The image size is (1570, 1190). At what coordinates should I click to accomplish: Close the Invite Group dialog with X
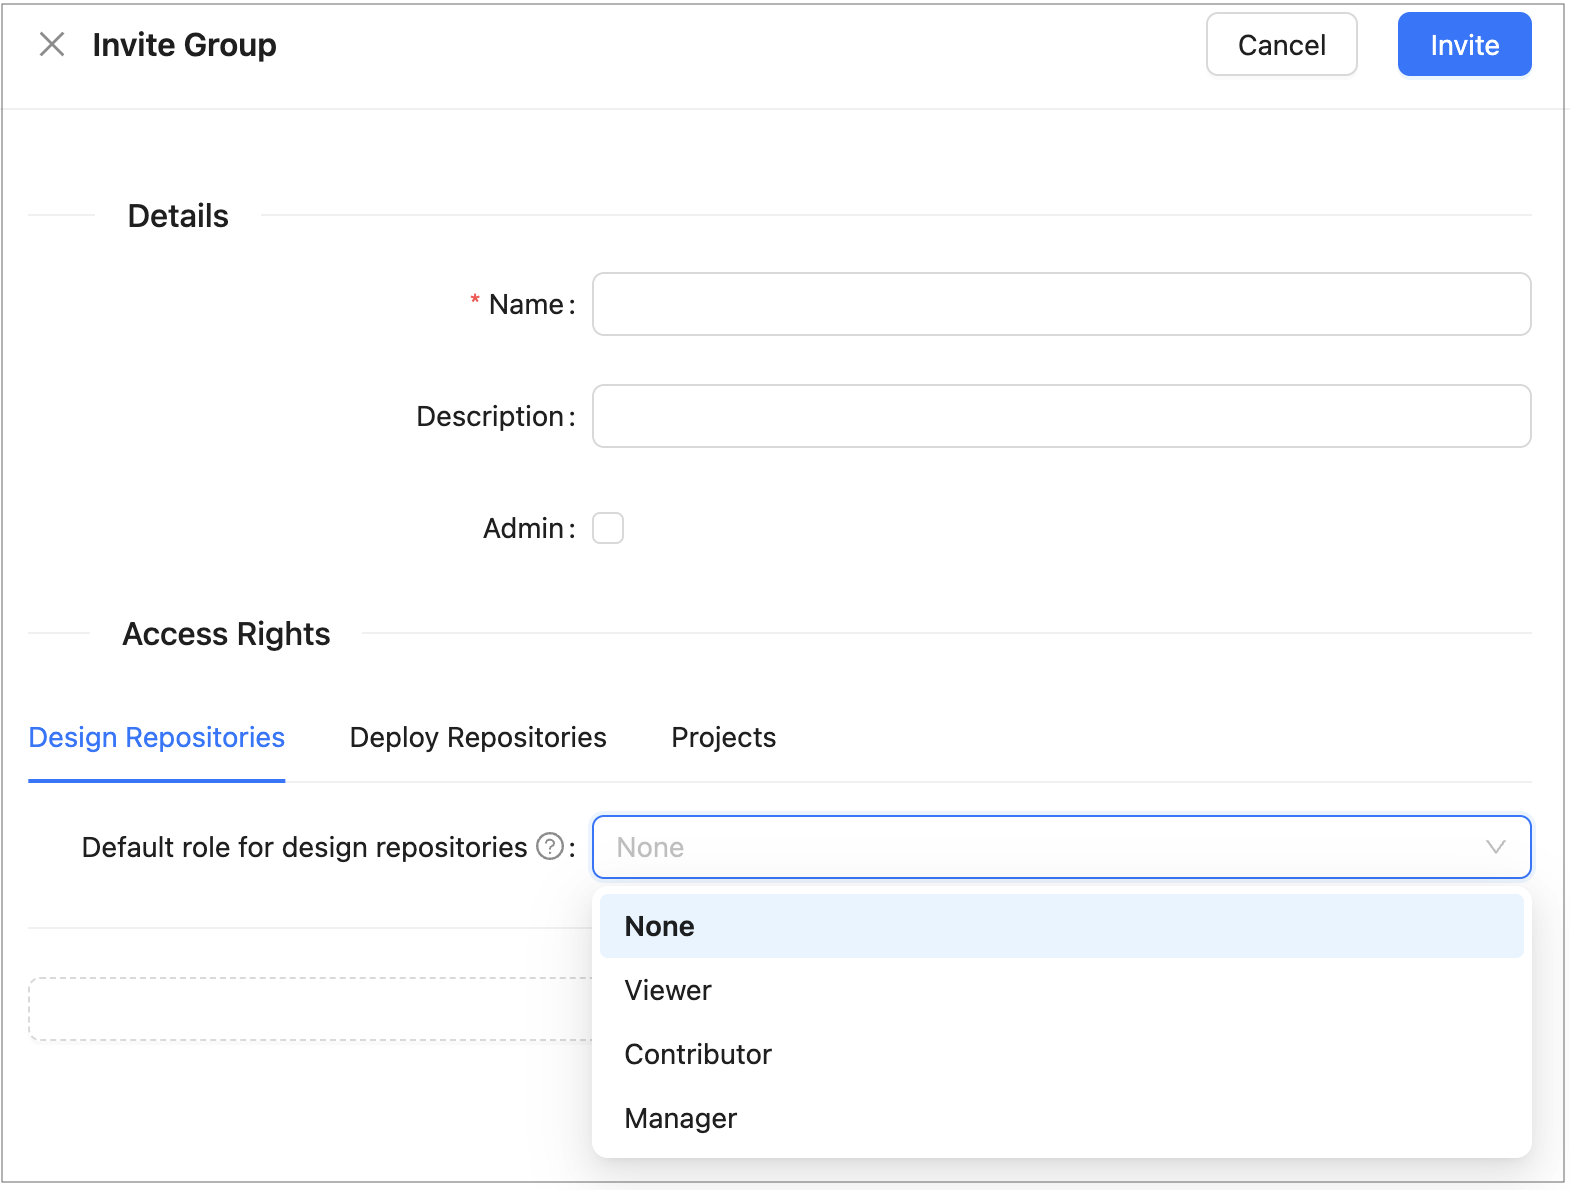(x=51, y=44)
